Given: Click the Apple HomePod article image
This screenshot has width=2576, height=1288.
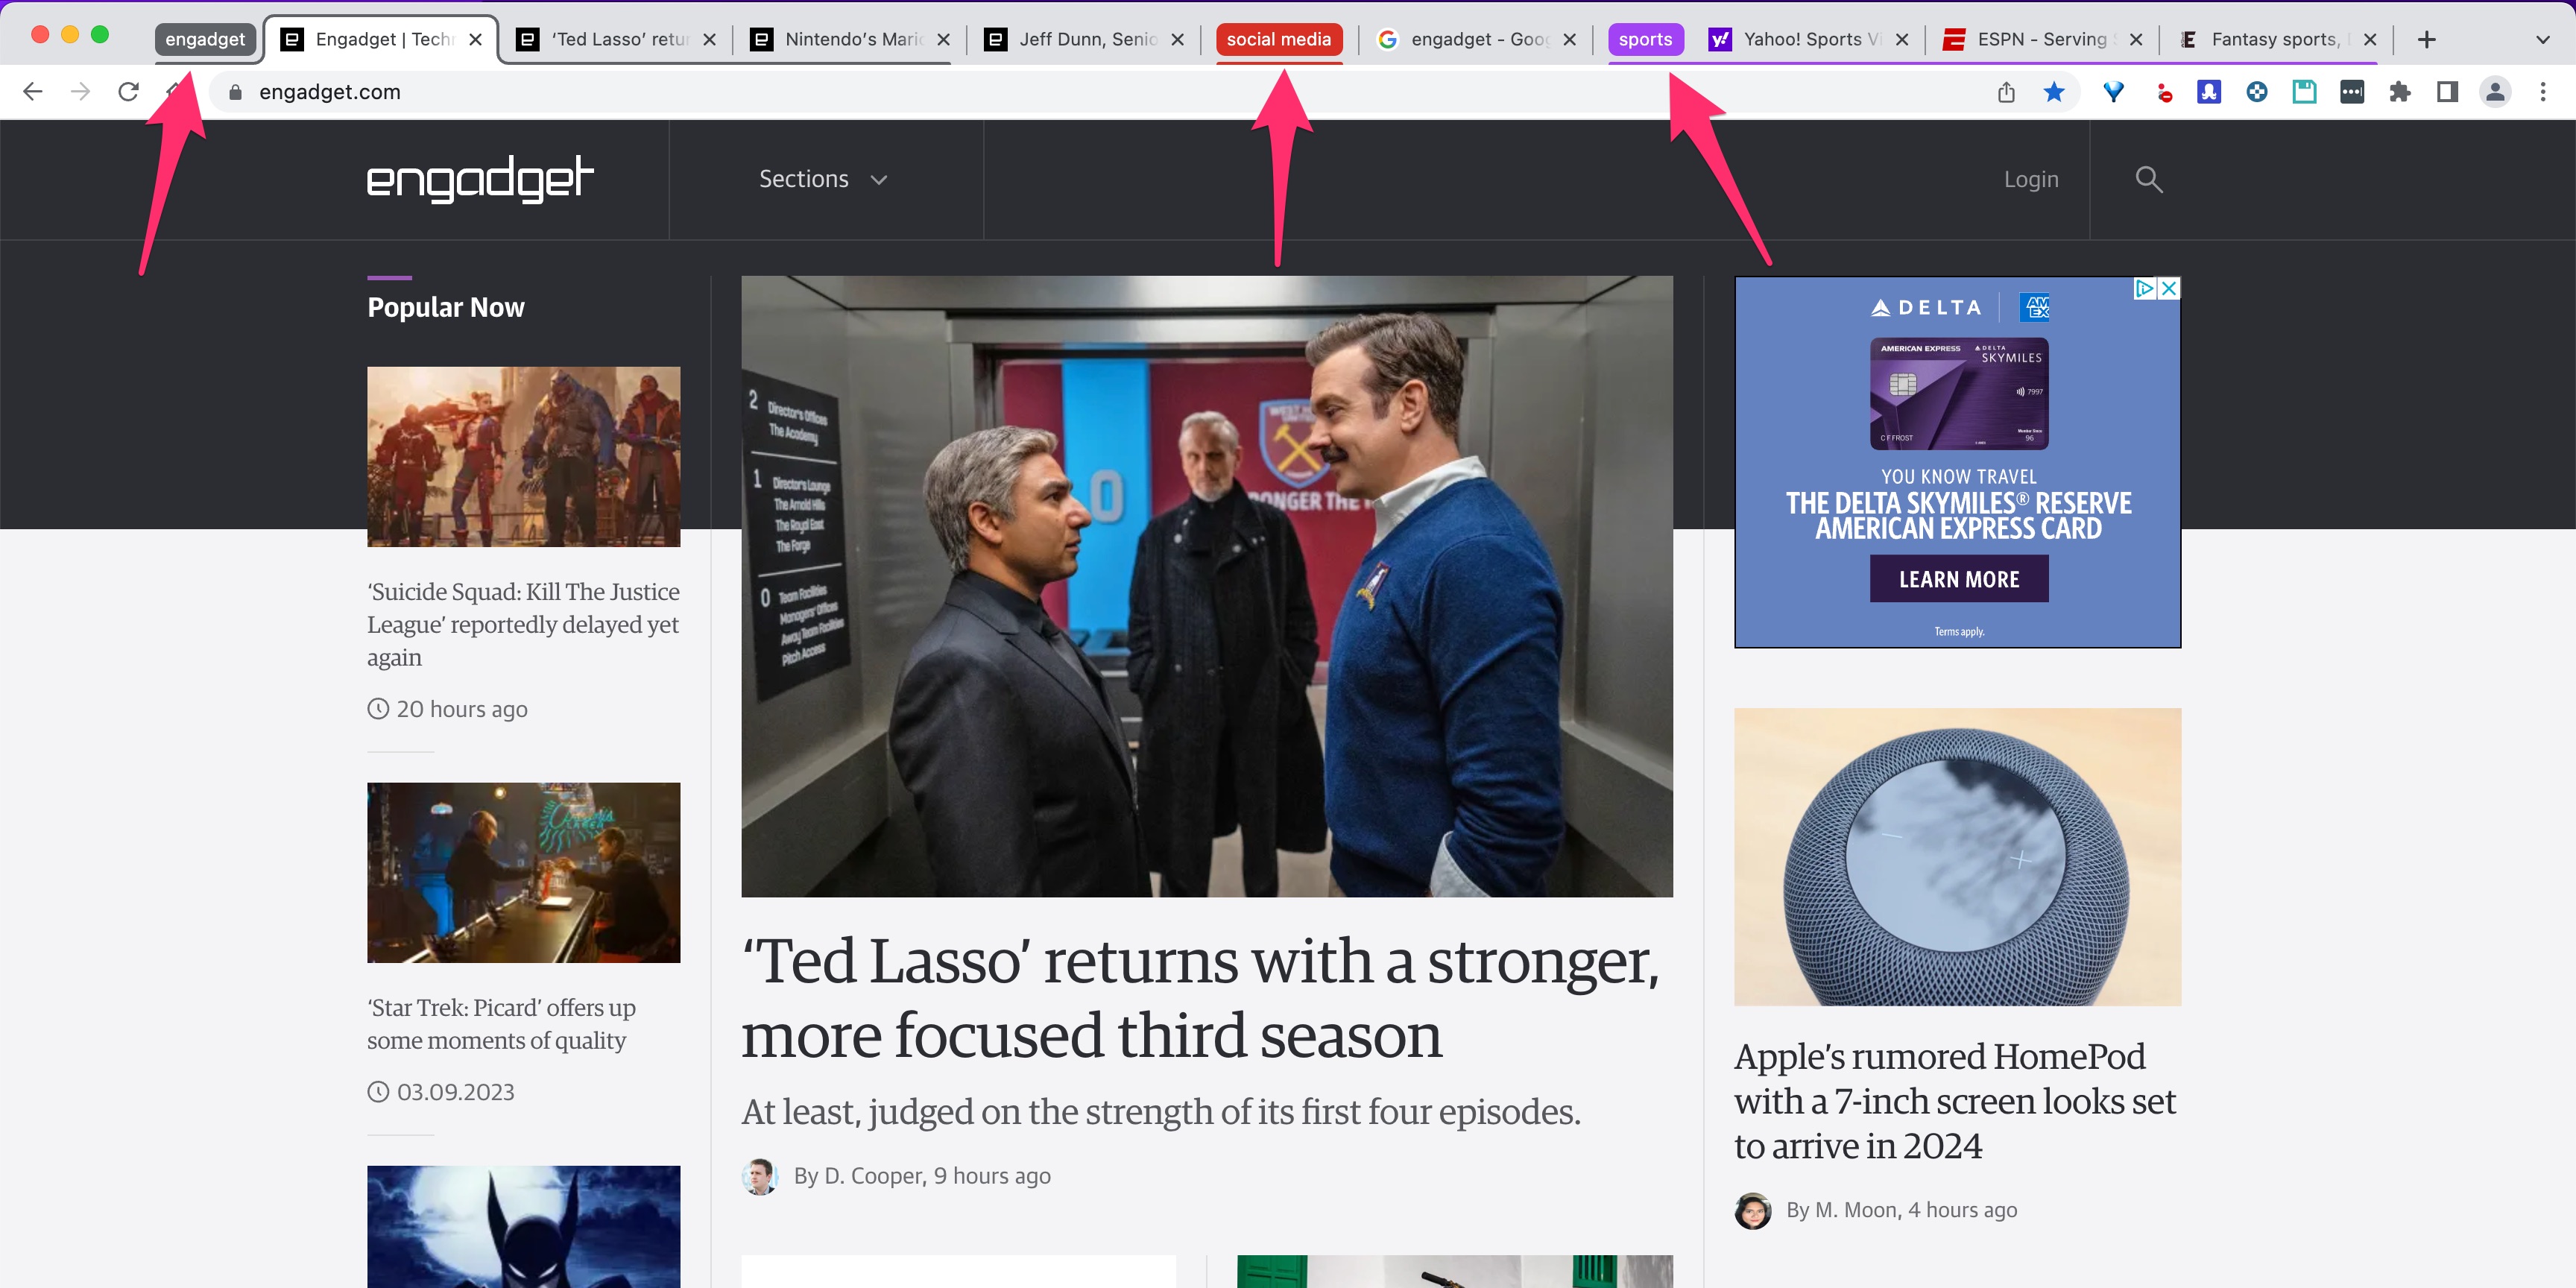Looking at the screenshot, I should 1957,858.
